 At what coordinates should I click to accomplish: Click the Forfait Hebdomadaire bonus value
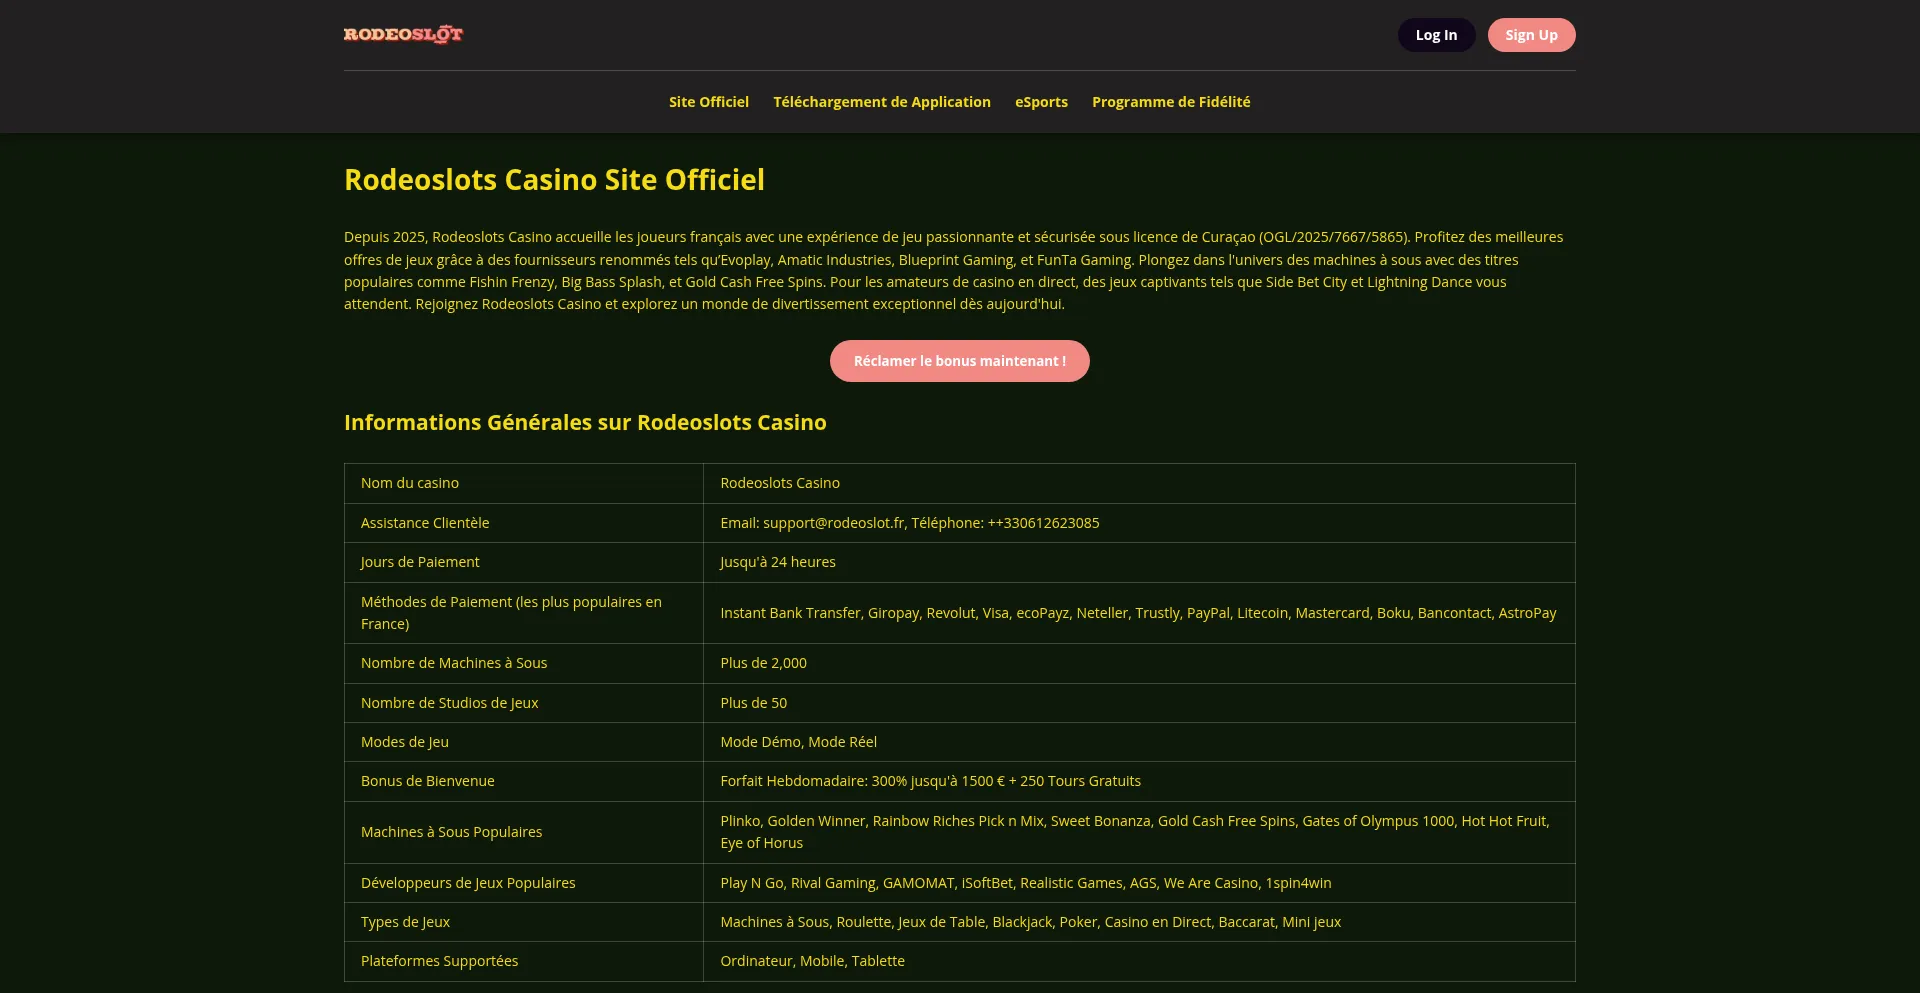(1139, 781)
